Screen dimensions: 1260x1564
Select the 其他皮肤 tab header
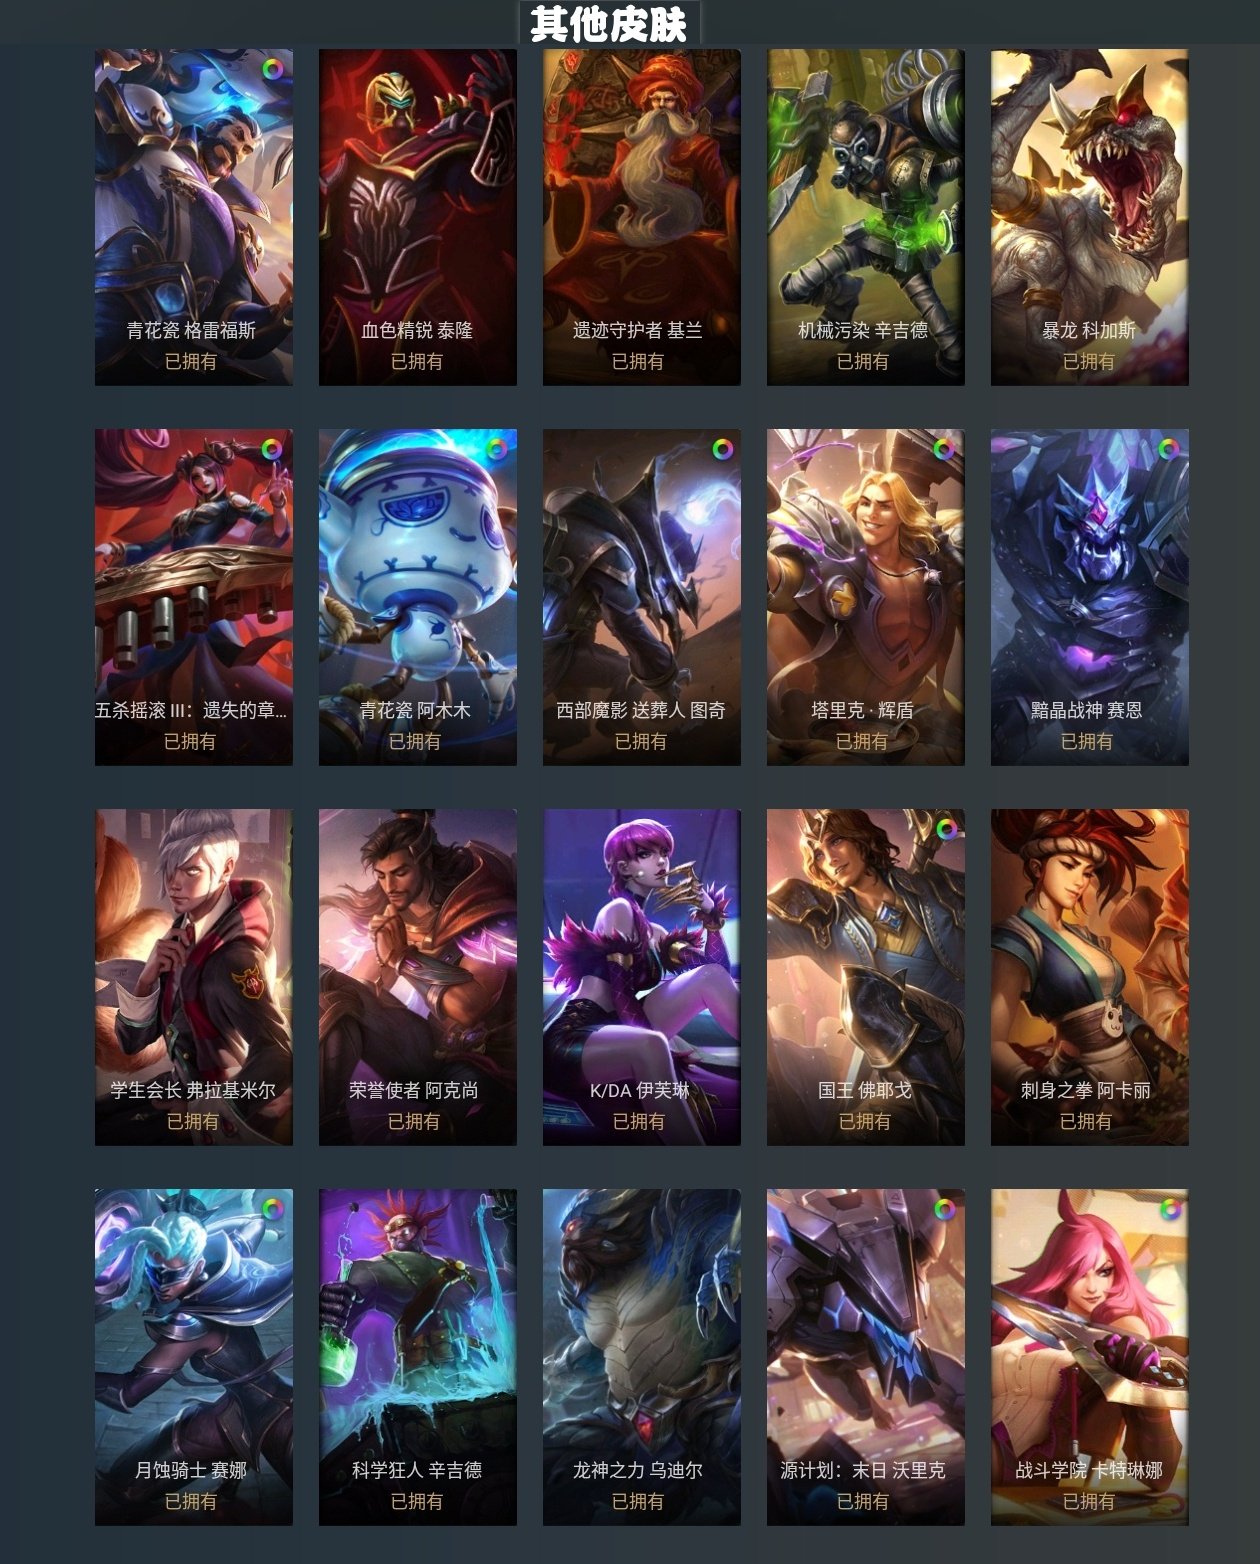click(609, 24)
